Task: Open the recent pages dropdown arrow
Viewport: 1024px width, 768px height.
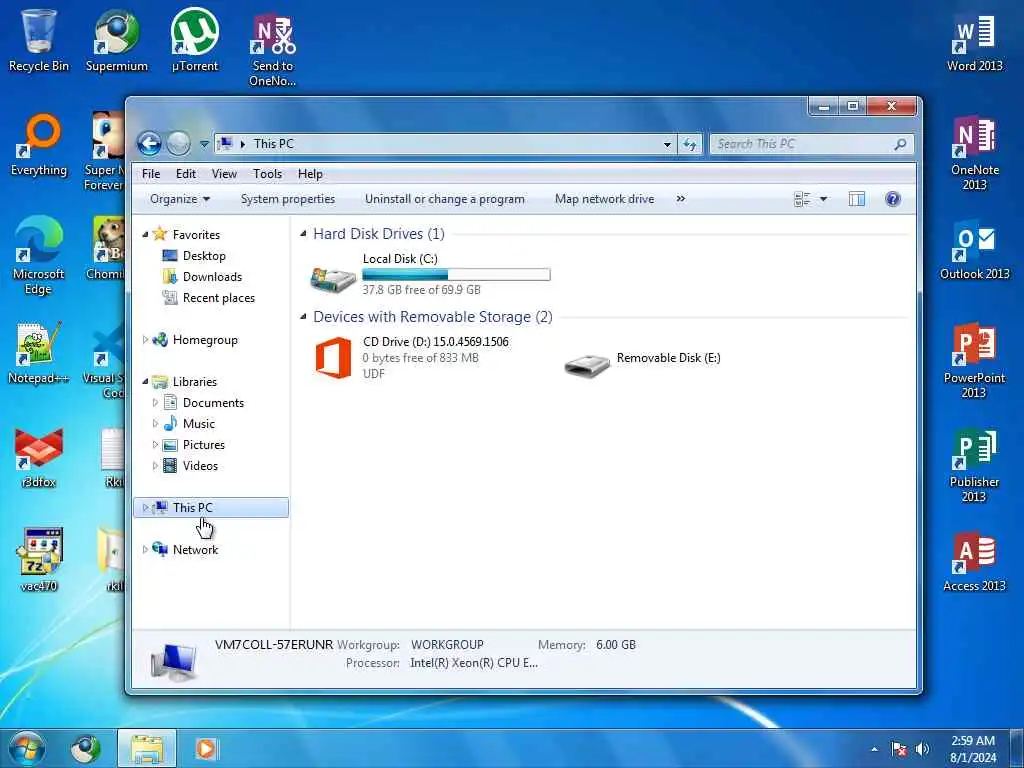Action: 204,144
